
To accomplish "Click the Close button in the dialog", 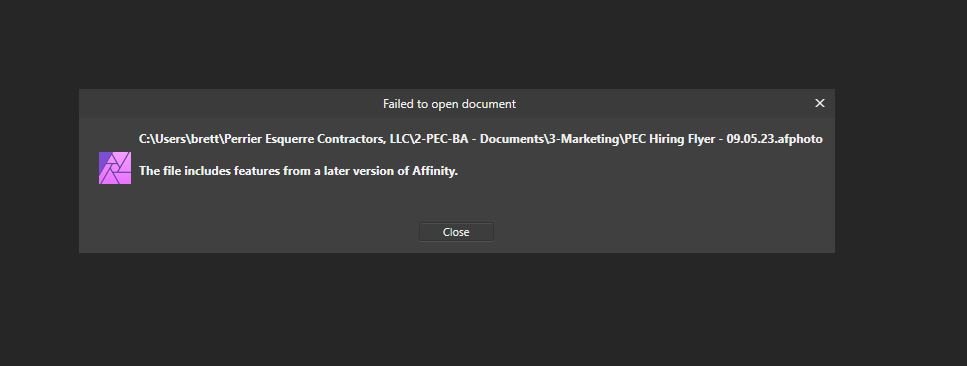I will point(456,232).
